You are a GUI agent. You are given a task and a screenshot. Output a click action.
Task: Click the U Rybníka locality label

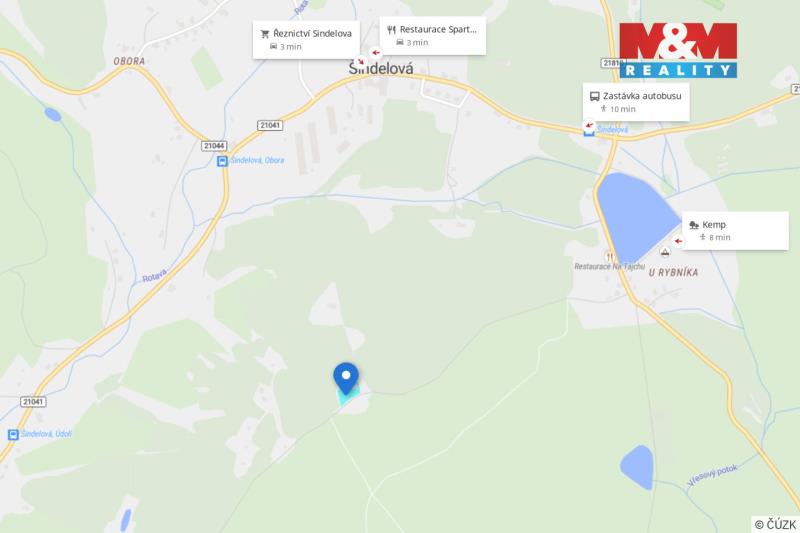point(673,272)
